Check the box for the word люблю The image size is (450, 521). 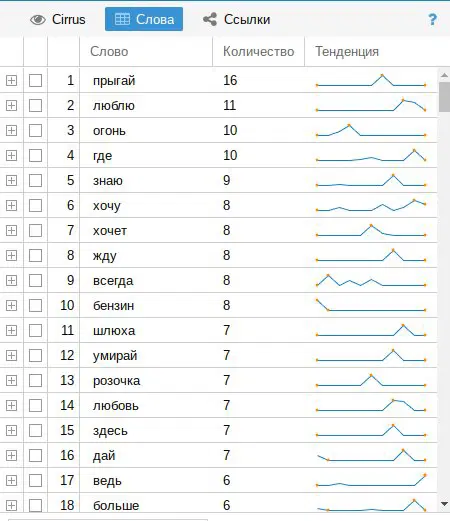coord(35,106)
